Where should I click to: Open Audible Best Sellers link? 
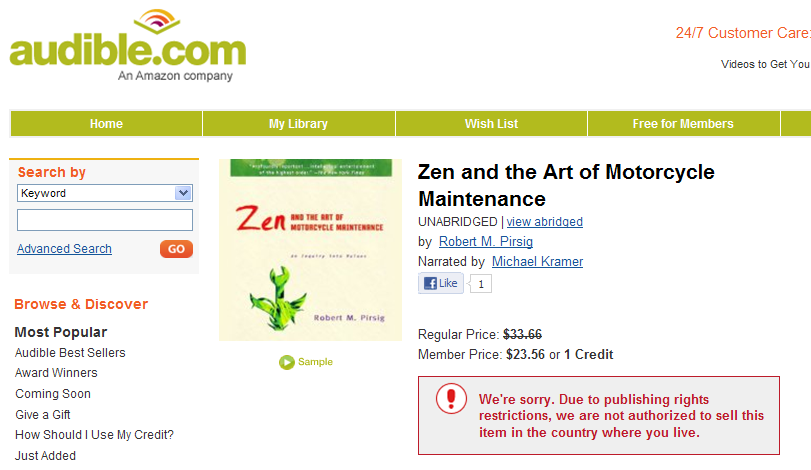point(70,353)
